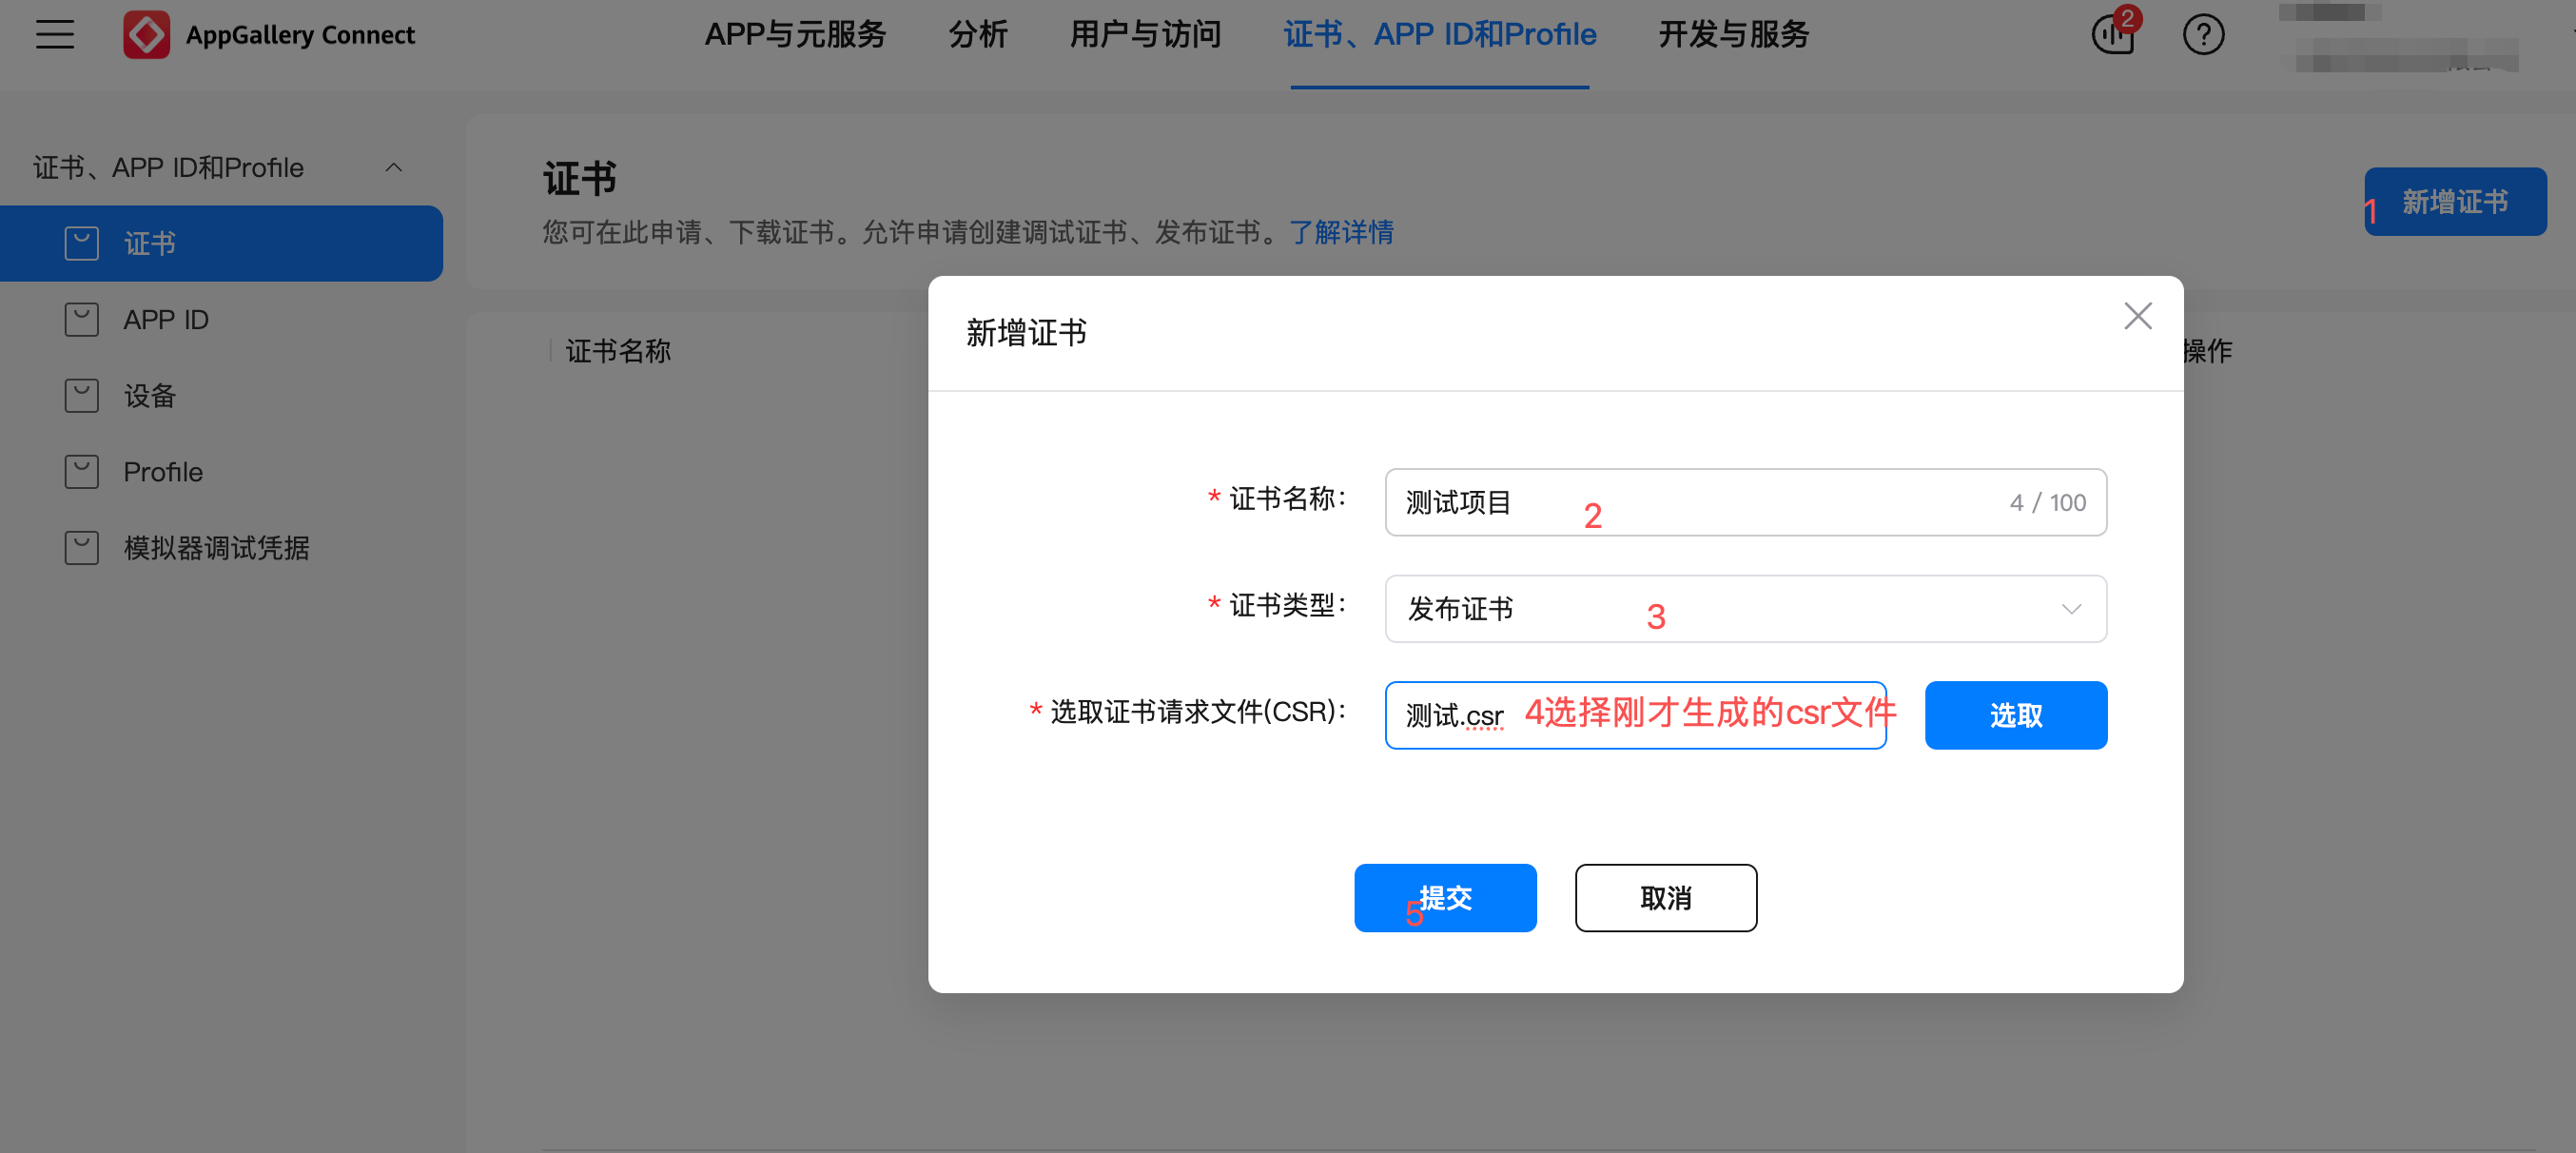
Task: Click the AppGallery Connect logo
Action: pyautogui.click(x=146, y=35)
